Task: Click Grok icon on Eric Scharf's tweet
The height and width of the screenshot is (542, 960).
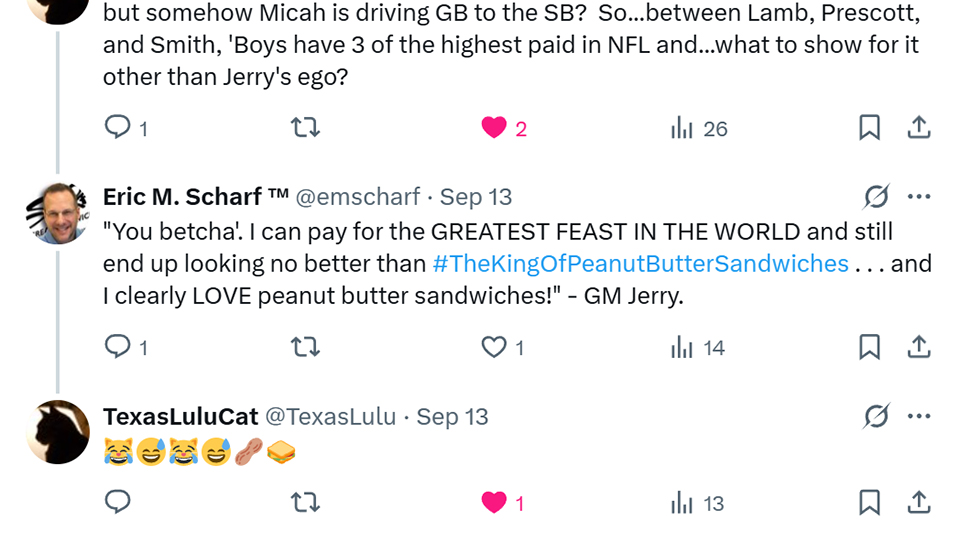Action: coord(876,197)
